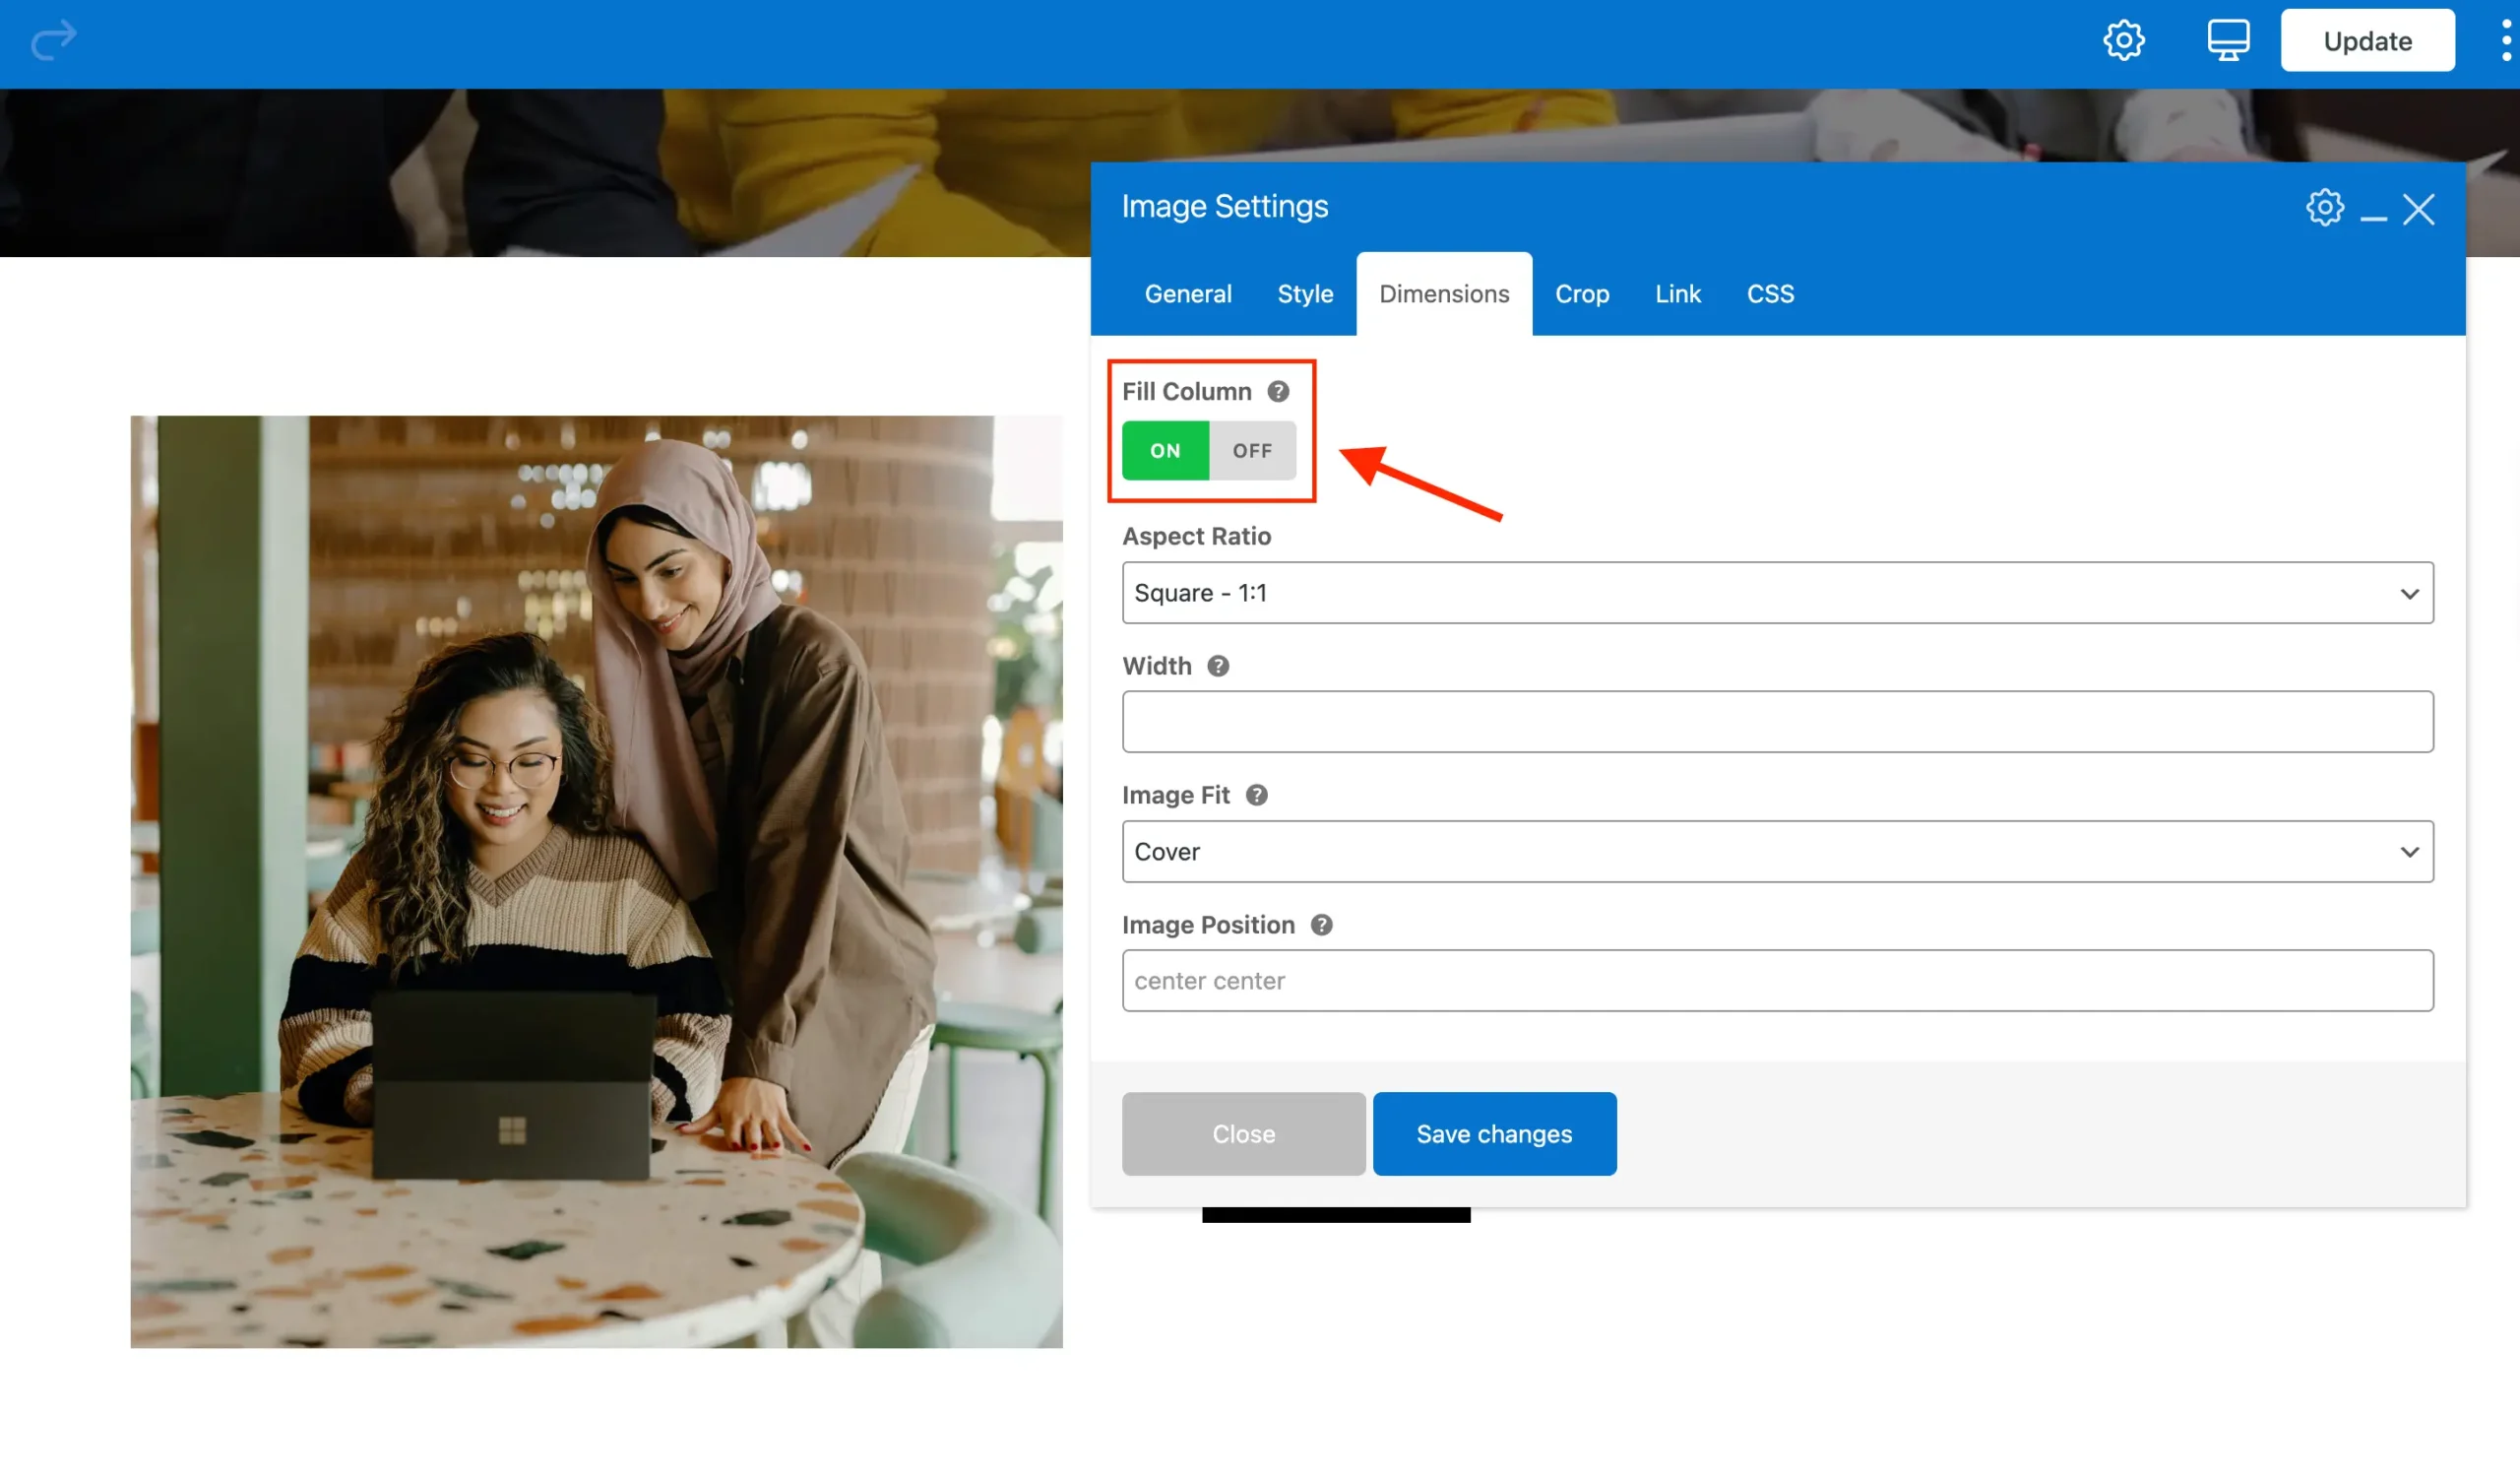Click the redo arrow icon in top bar

click(54, 41)
